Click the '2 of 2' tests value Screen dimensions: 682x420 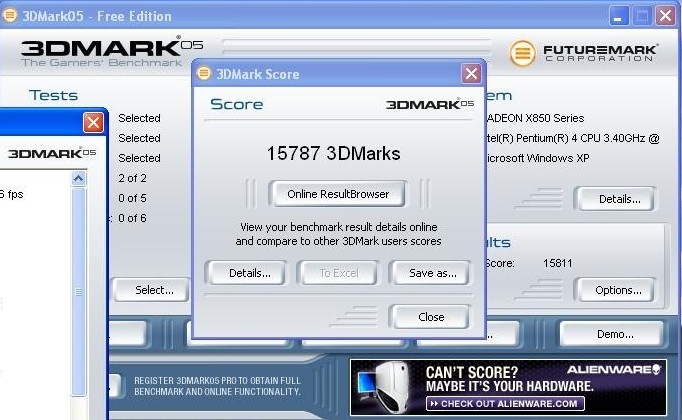(132, 178)
